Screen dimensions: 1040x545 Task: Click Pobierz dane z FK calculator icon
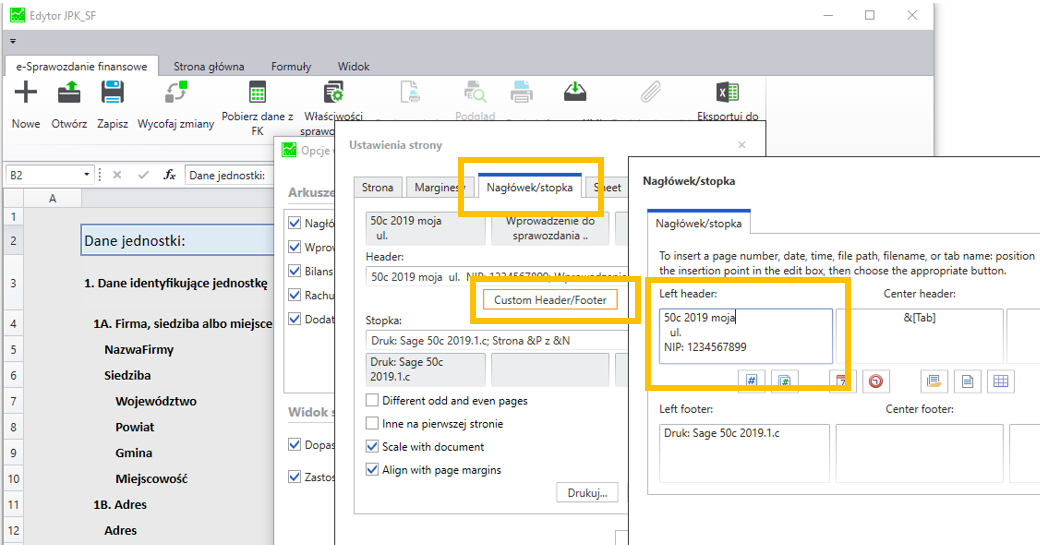point(257,92)
